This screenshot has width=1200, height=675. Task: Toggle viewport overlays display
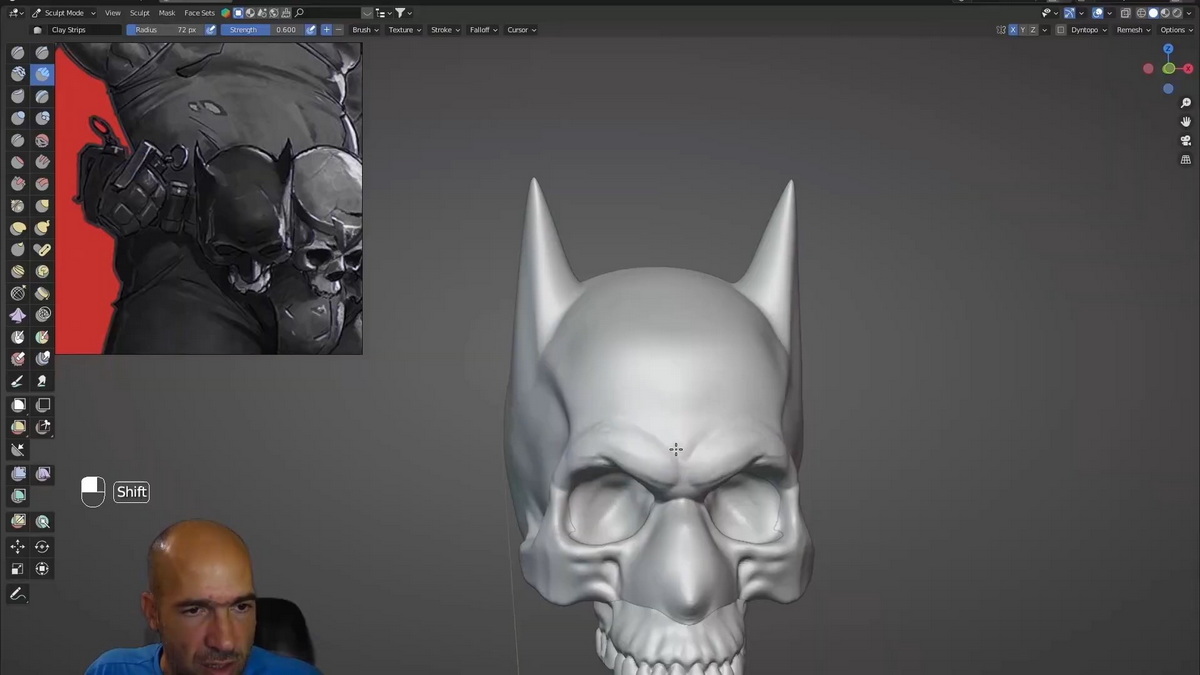[x=1098, y=13]
